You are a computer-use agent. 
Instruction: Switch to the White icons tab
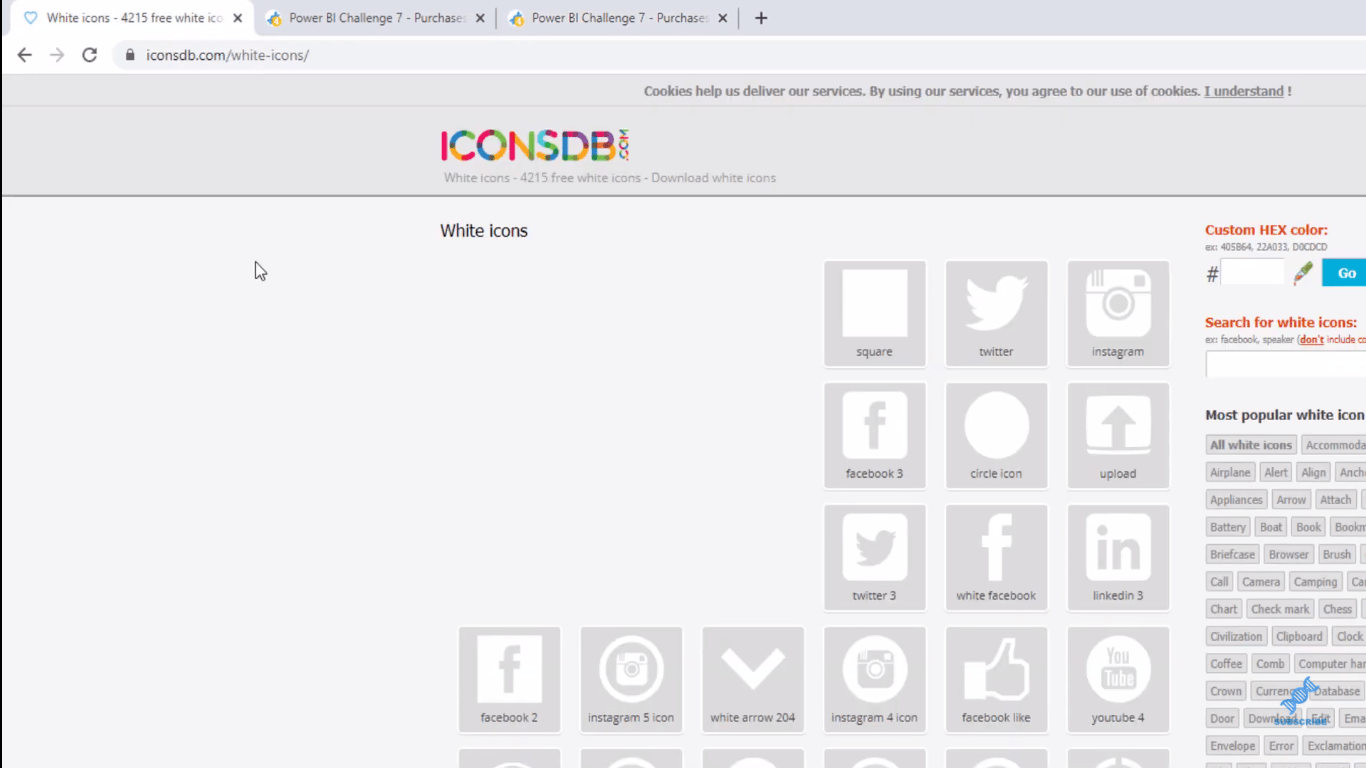click(130, 18)
